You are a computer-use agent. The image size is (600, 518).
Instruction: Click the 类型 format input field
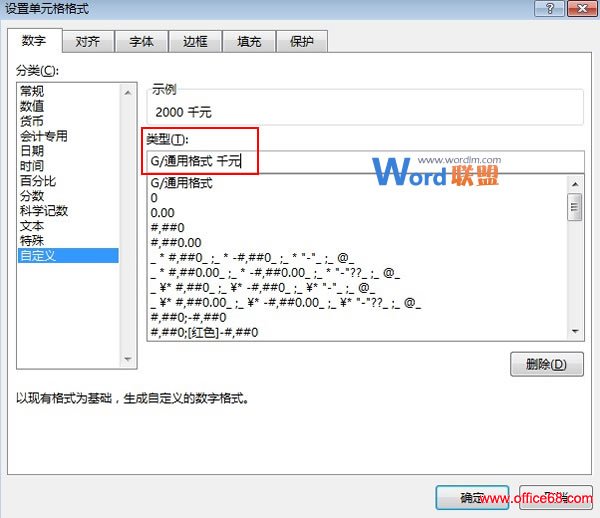365,161
